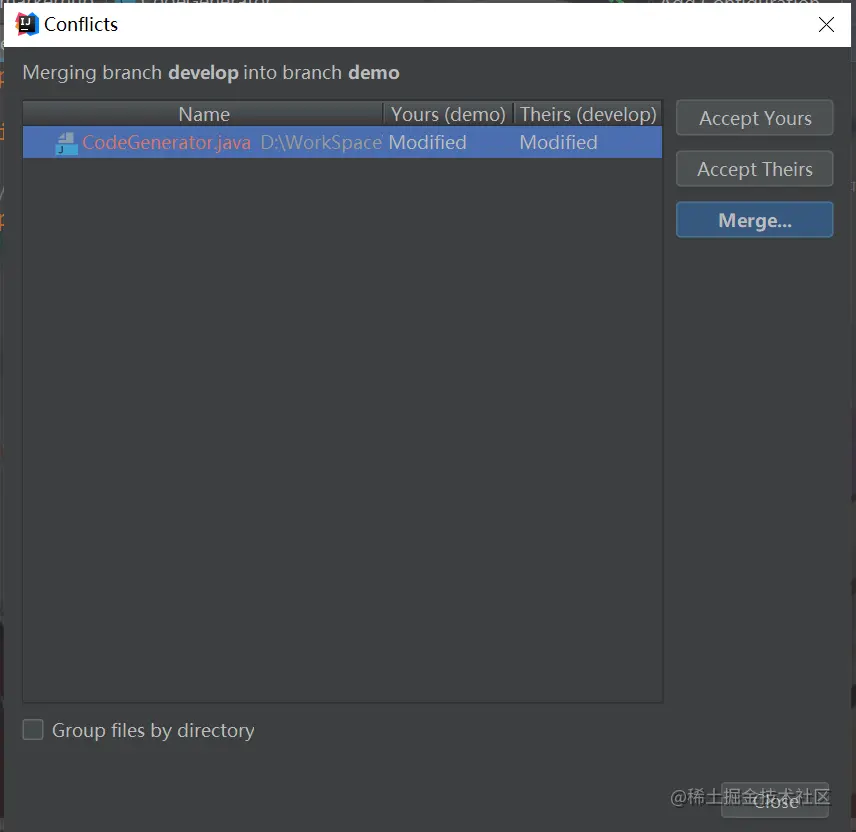This screenshot has height=832, width=856.
Task: Close the Conflicts dialog via Close button
Action: click(x=775, y=800)
